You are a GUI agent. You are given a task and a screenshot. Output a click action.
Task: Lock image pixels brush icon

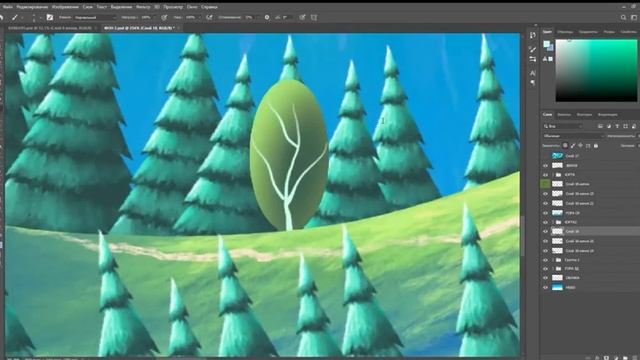pos(573,146)
